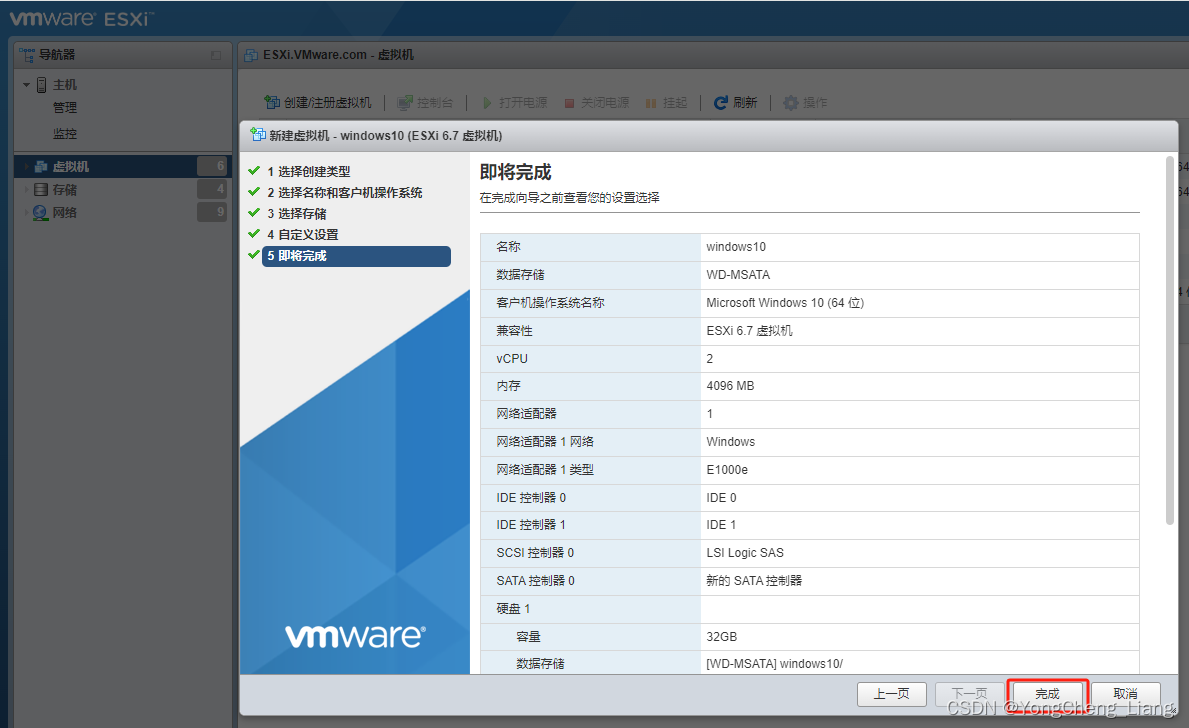This screenshot has height=728, width=1189.
Task: Open the Host (主机) navigator item
Action: (x=64, y=85)
